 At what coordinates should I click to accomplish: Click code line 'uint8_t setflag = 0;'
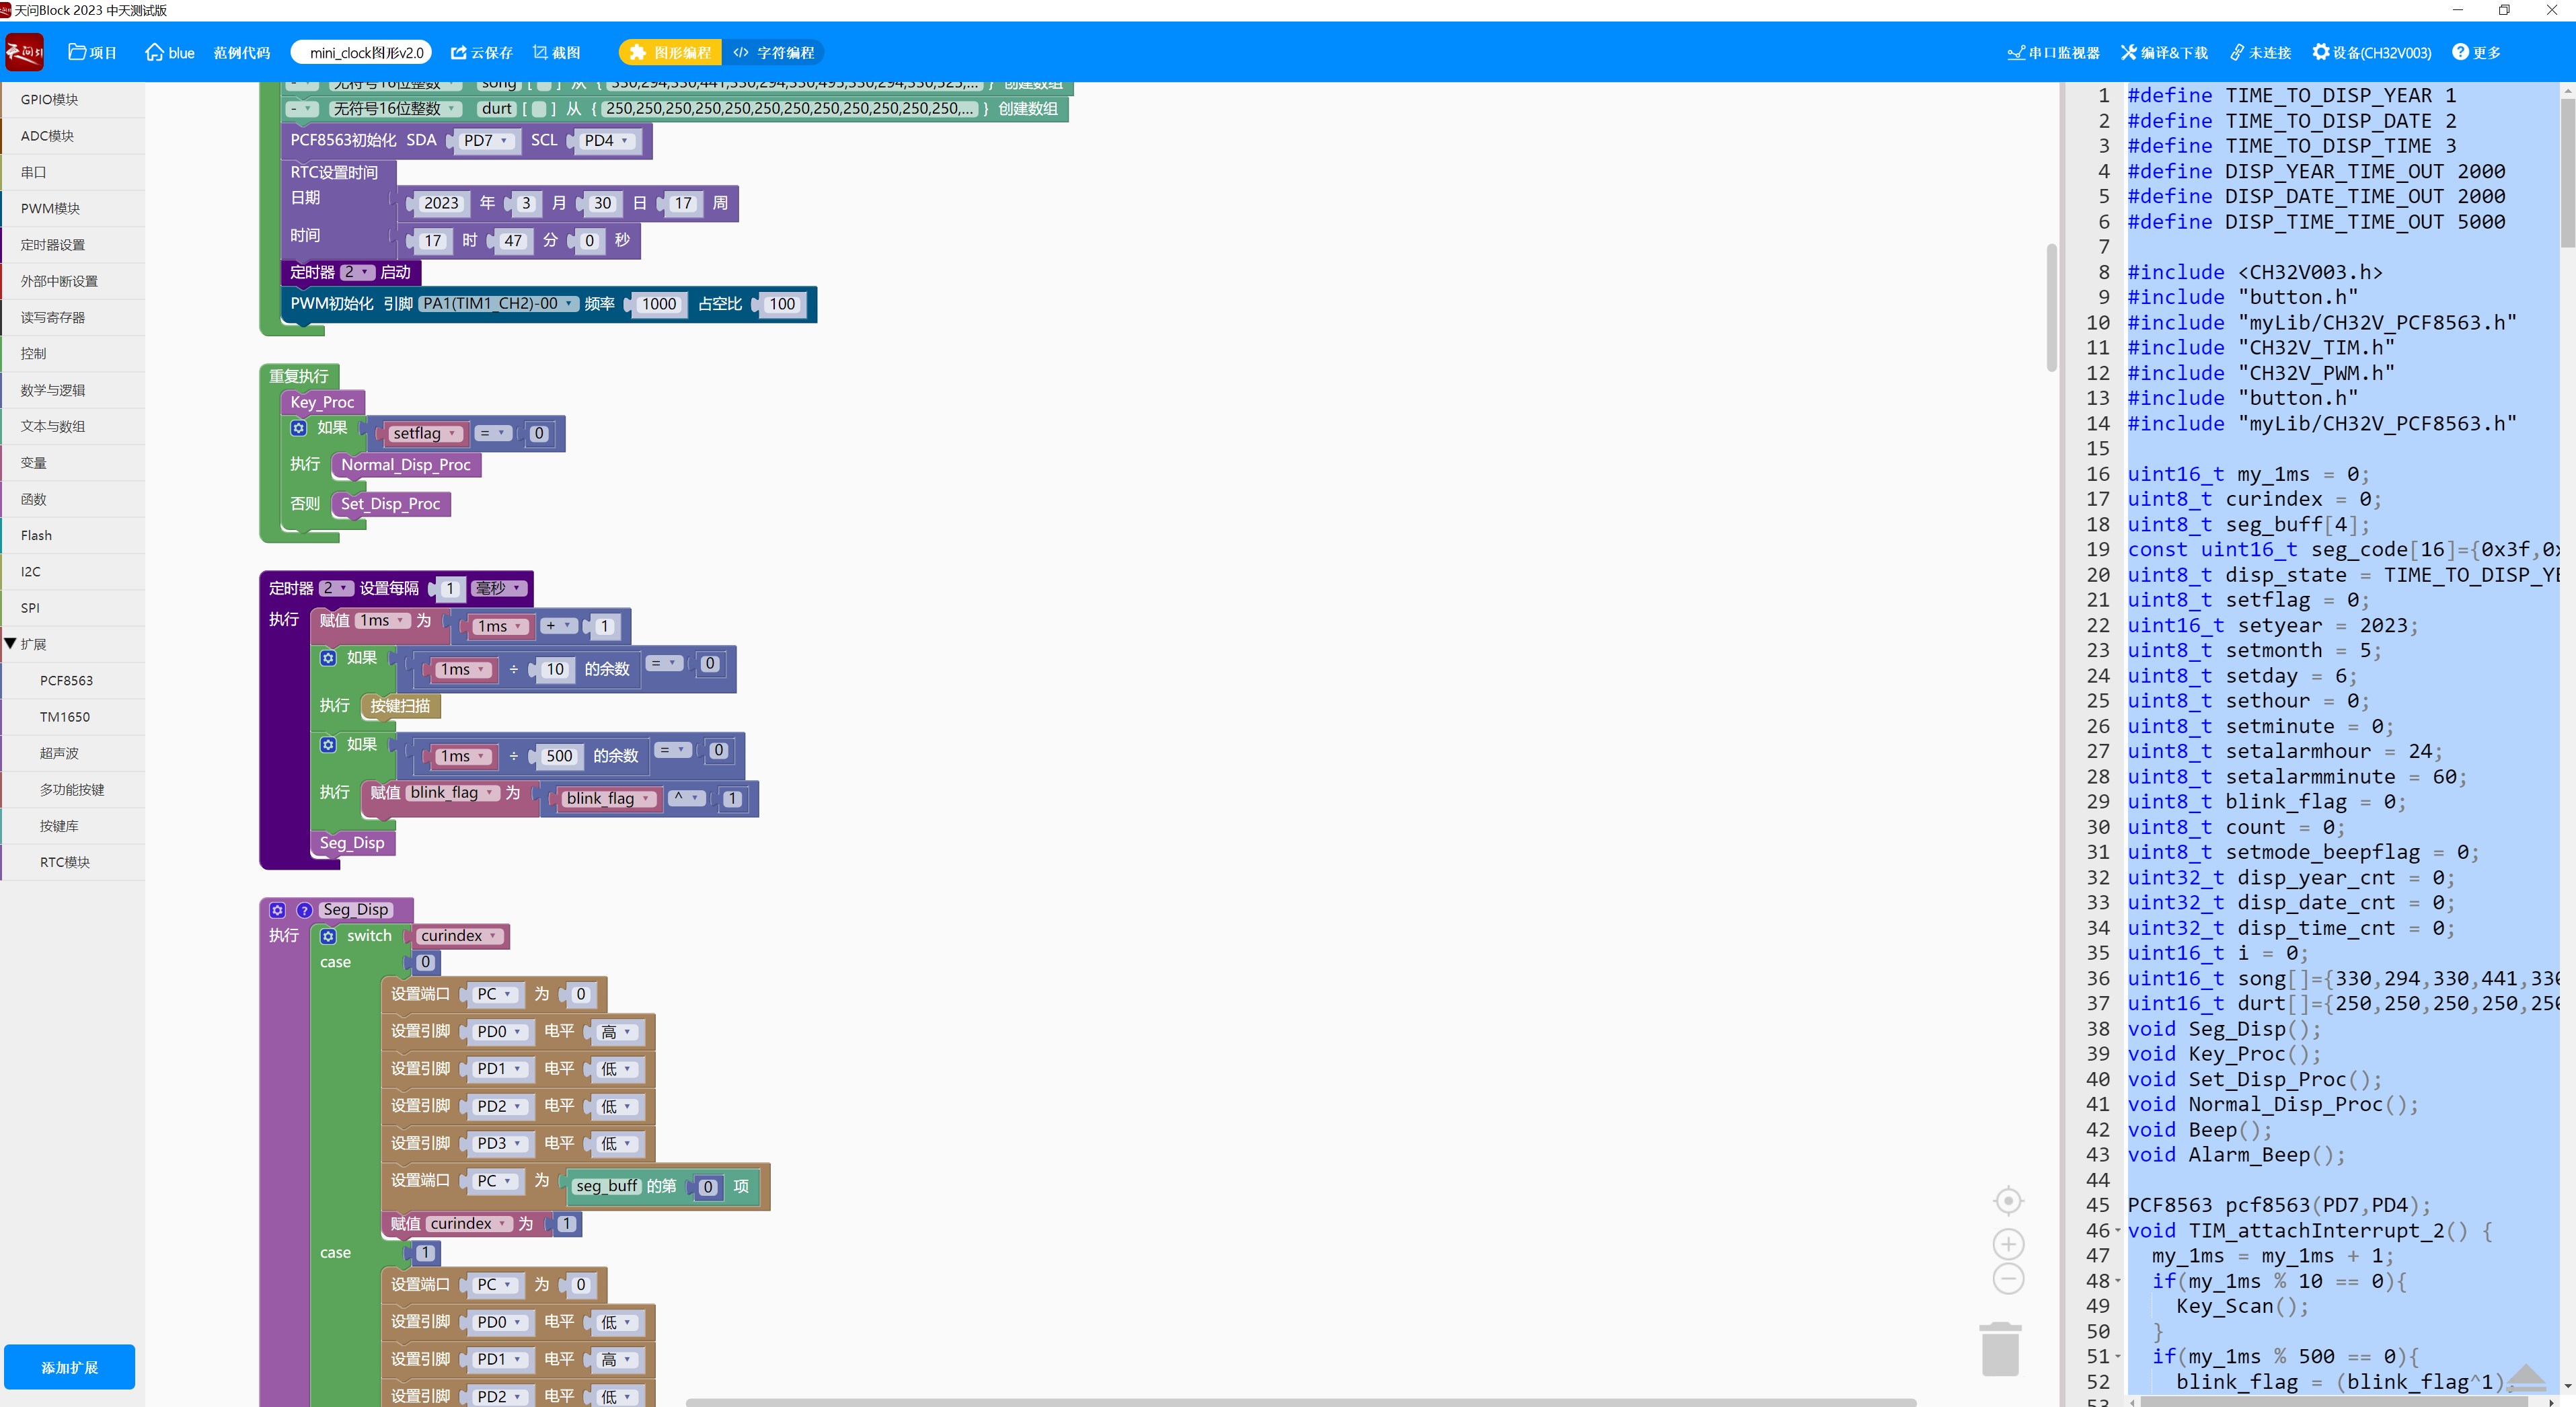pyautogui.click(x=2248, y=600)
